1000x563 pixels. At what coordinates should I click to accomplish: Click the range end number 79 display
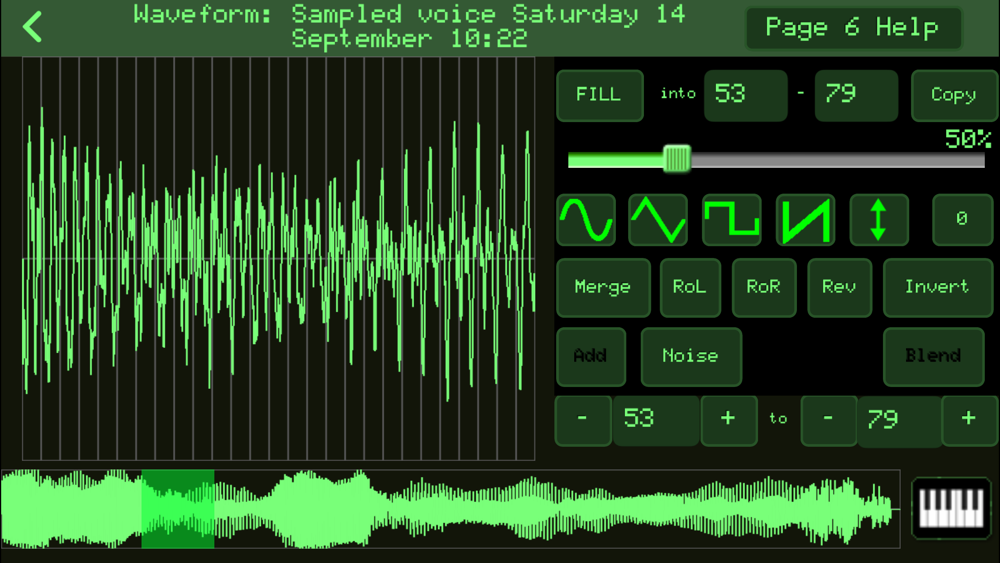[x=899, y=421]
